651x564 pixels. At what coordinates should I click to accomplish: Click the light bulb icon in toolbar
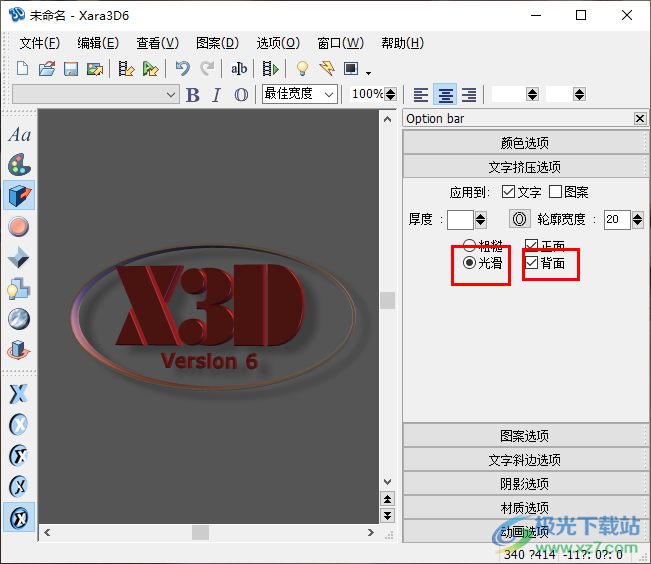point(302,69)
